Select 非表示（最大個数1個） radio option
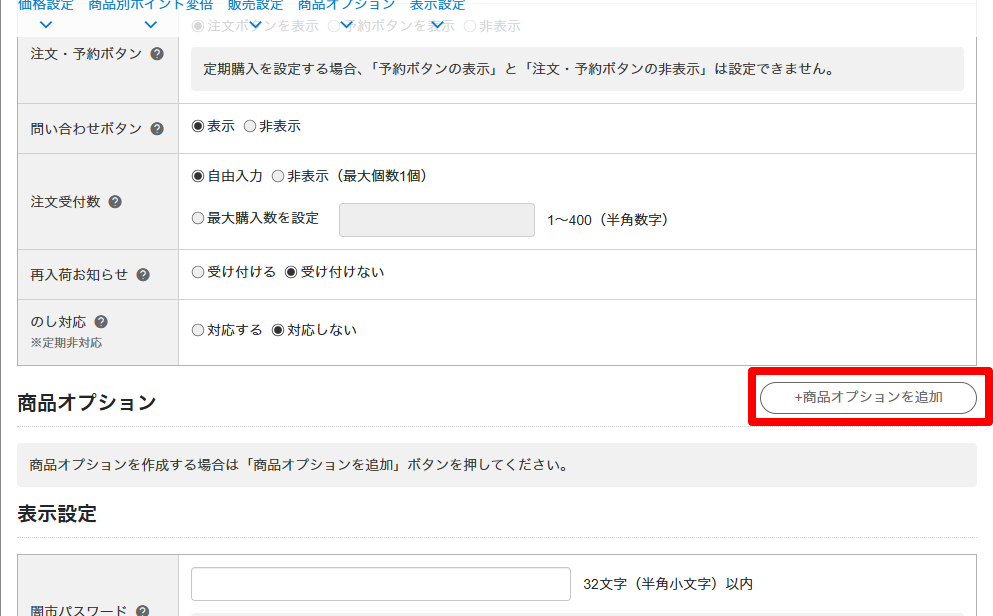The image size is (993, 616). pos(278,176)
